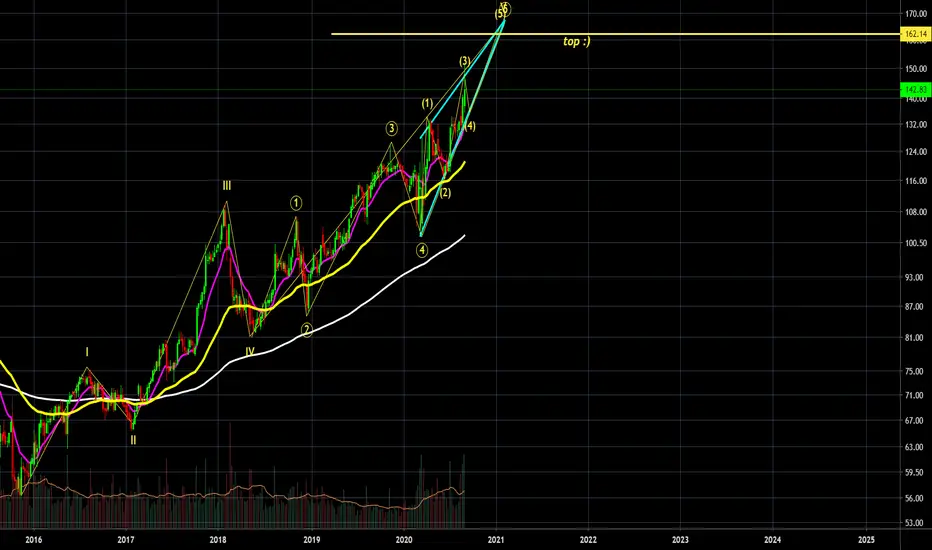The image size is (932, 550).
Task: Click the 2023 year label on time axis
Action: (x=680, y=540)
